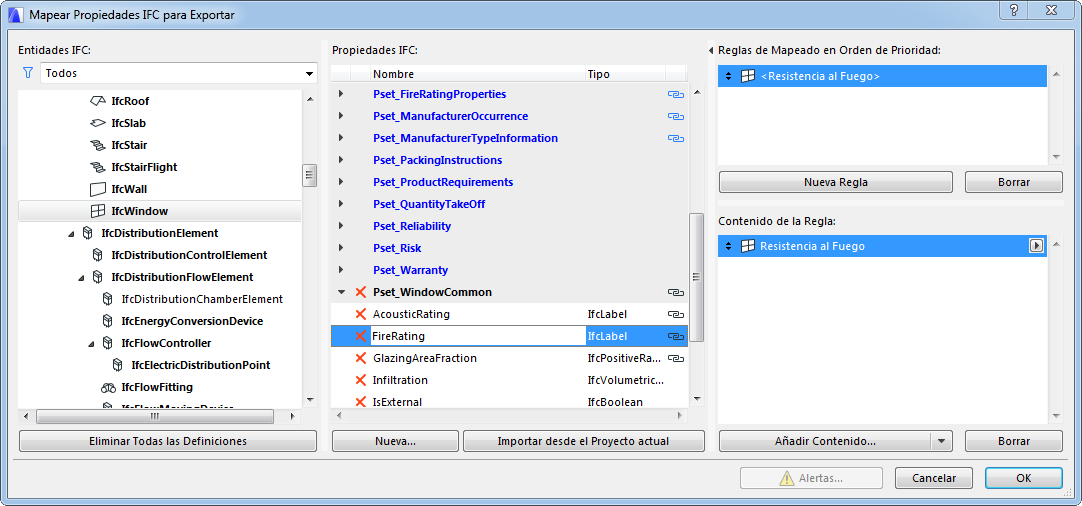Select IfcDistributionFlowElement in the tree

coord(182,277)
